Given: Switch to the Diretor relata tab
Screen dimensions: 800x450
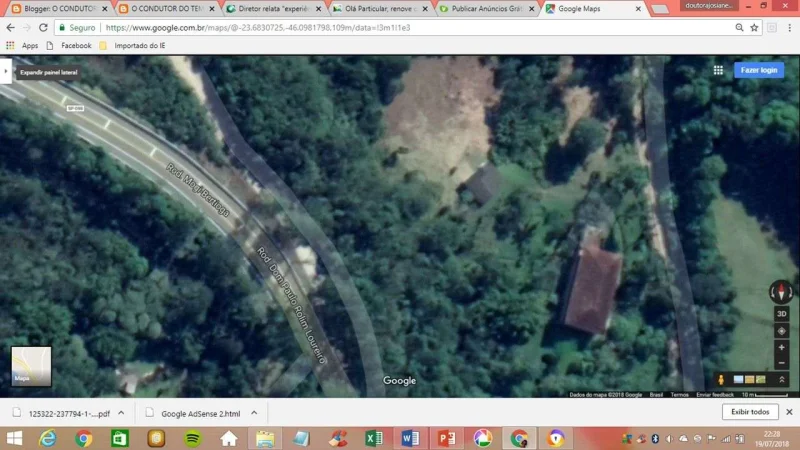Looking at the screenshot, I should (x=274, y=9).
